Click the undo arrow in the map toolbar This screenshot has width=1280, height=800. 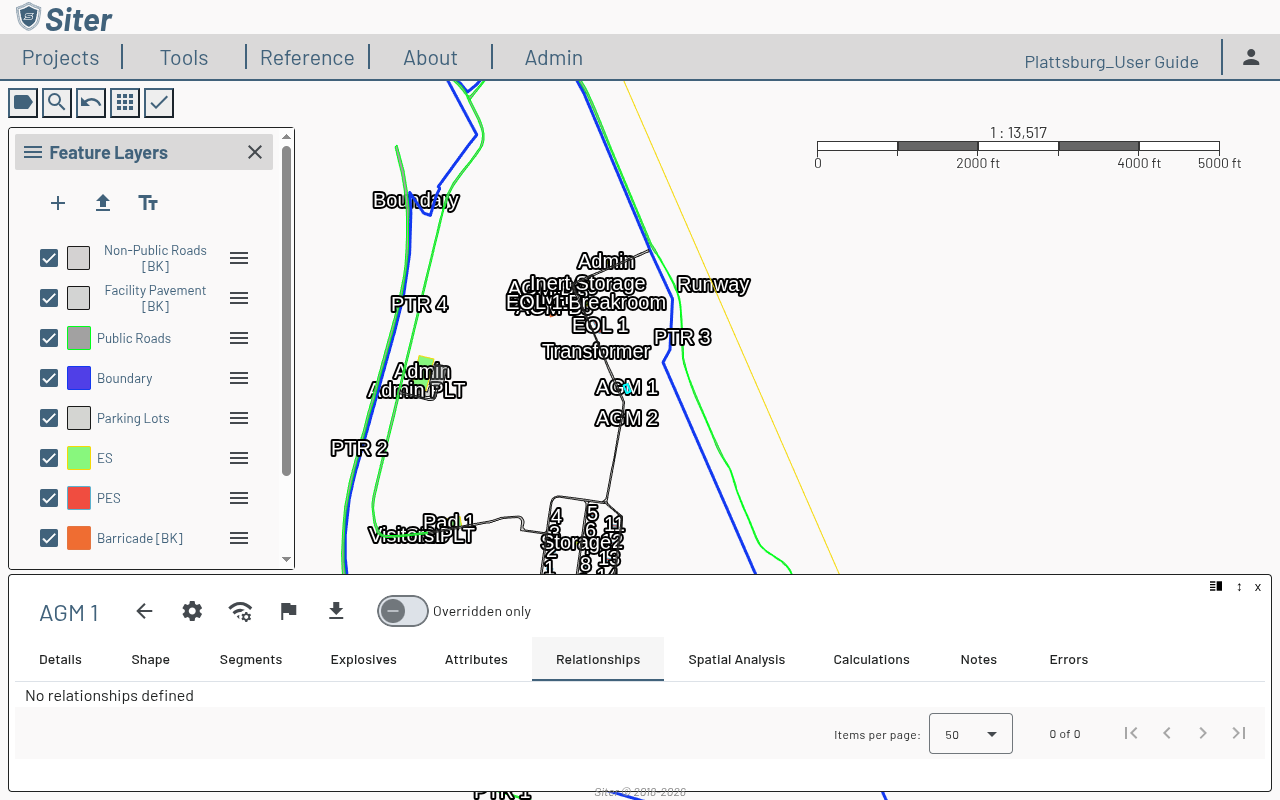(x=91, y=102)
